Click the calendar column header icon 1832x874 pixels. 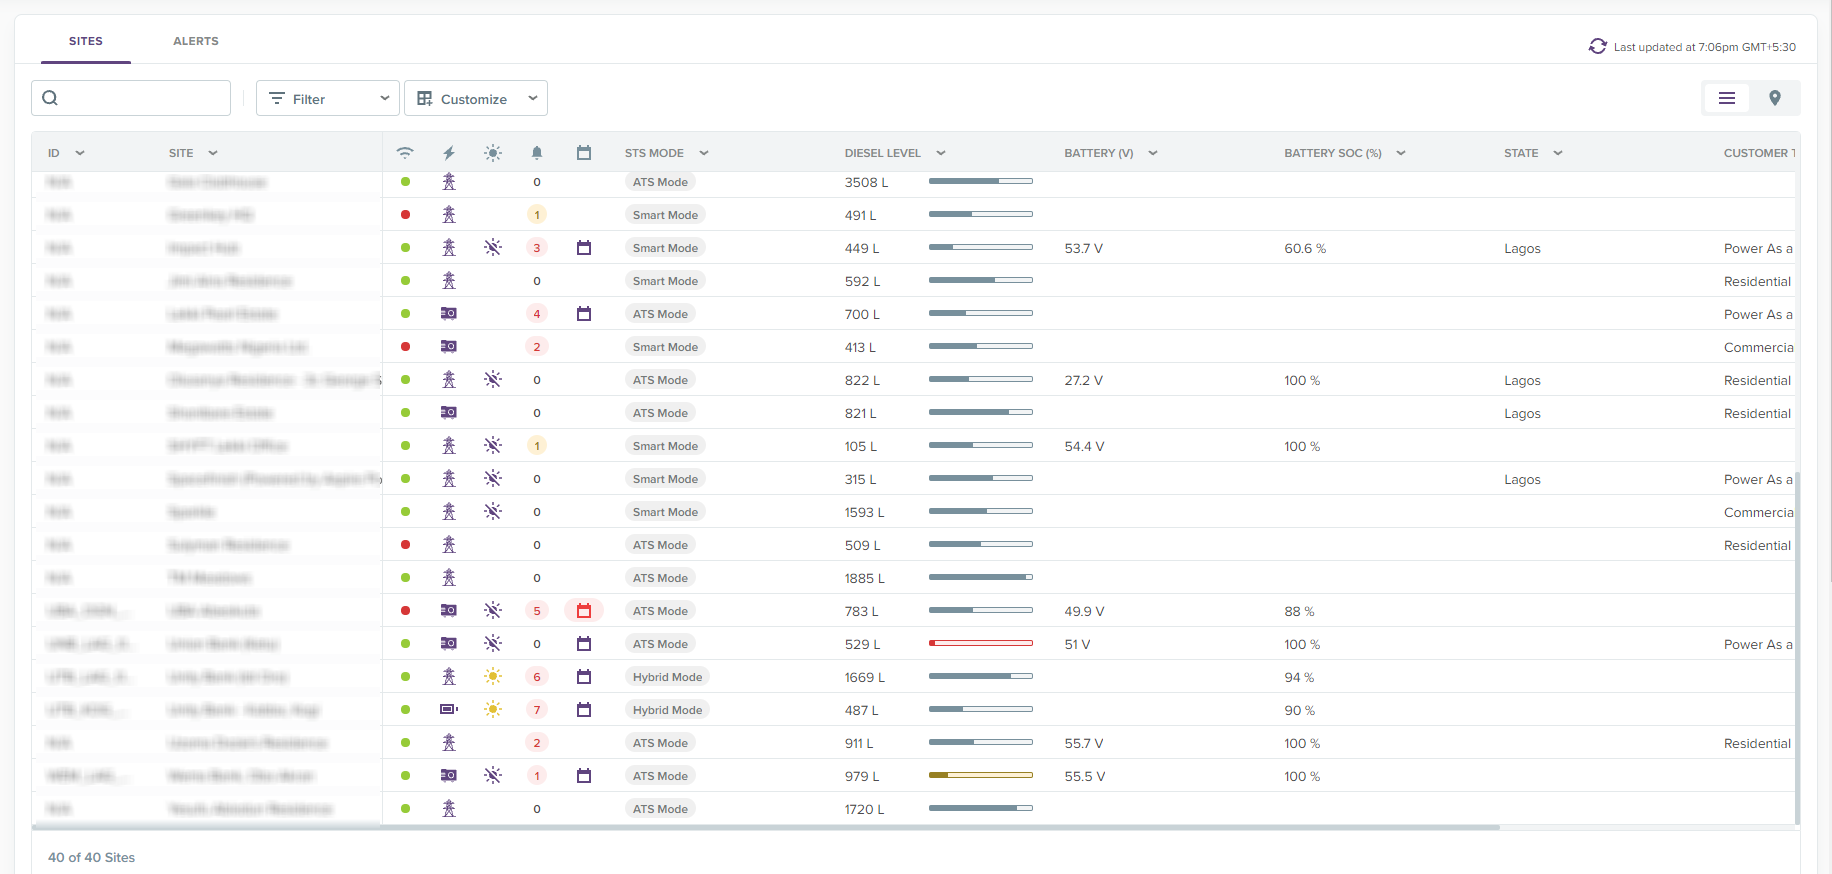[x=584, y=153]
